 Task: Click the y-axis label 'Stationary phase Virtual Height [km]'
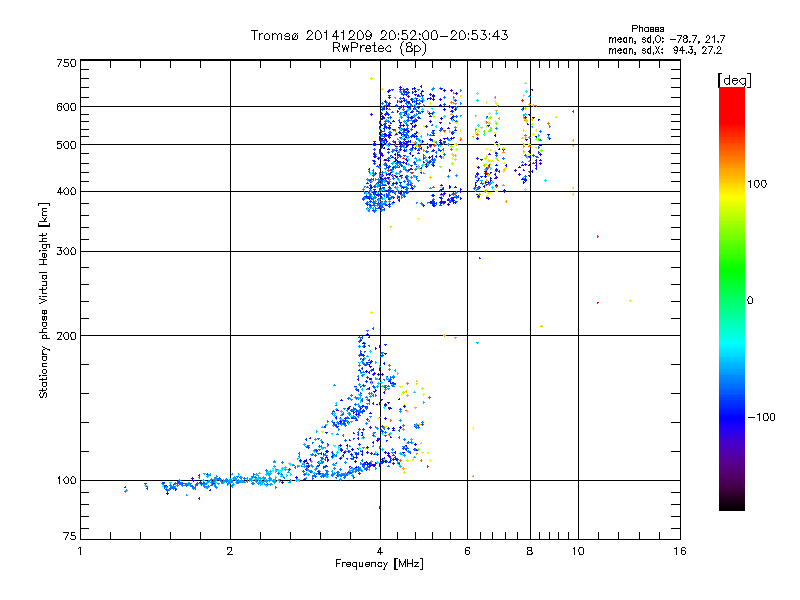coord(44,301)
